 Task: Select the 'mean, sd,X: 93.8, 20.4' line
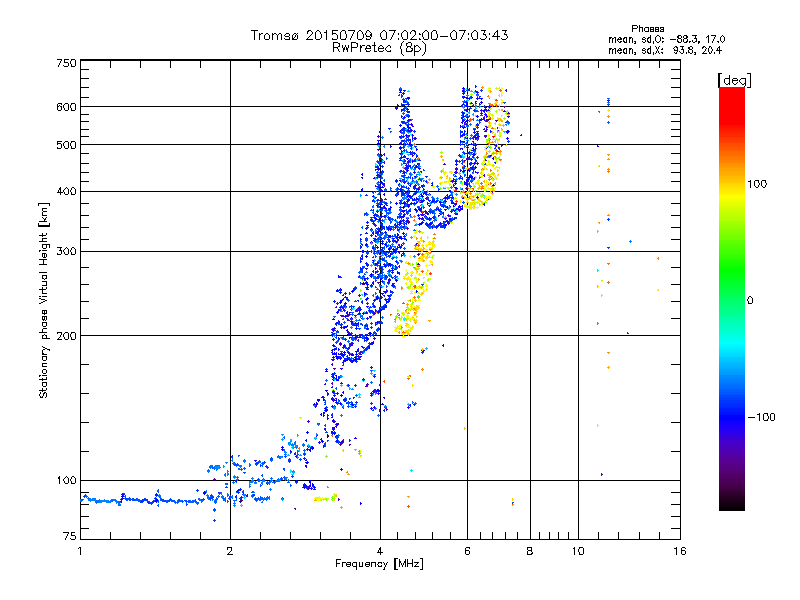point(665,50)
